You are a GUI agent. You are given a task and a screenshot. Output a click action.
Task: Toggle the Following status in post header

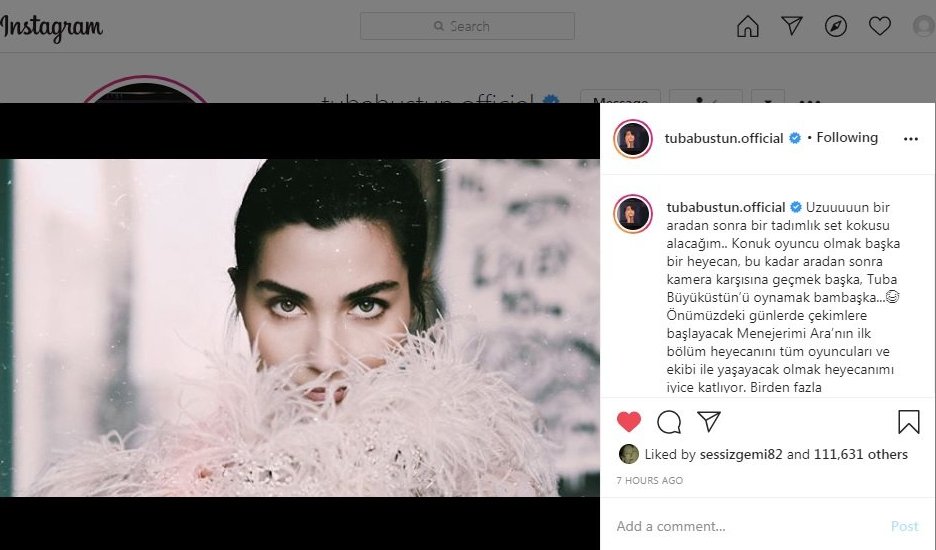click(x=847, y=138)
